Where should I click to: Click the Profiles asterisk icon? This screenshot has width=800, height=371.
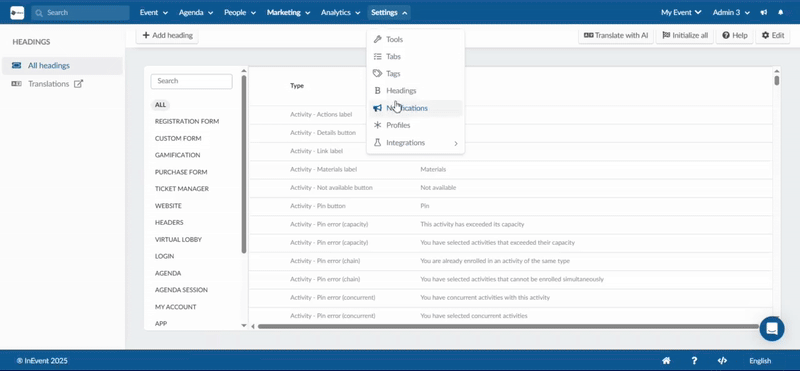[378, 125]
